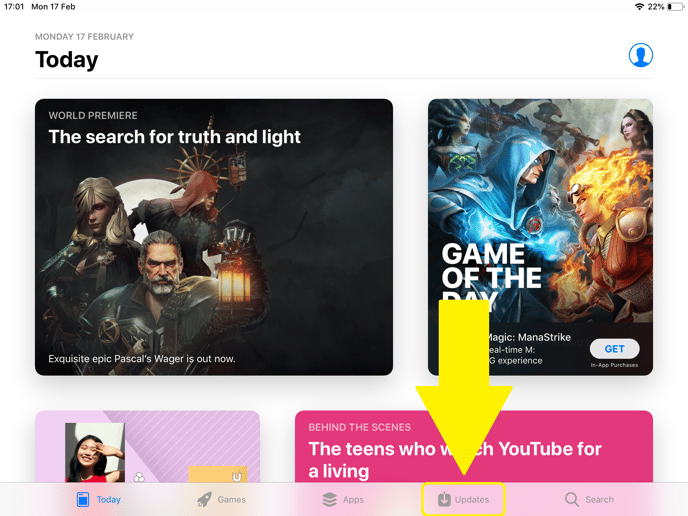Tap the Today tab icon
The height and width of the screenshot is (516, 688).
coord(83,499)
